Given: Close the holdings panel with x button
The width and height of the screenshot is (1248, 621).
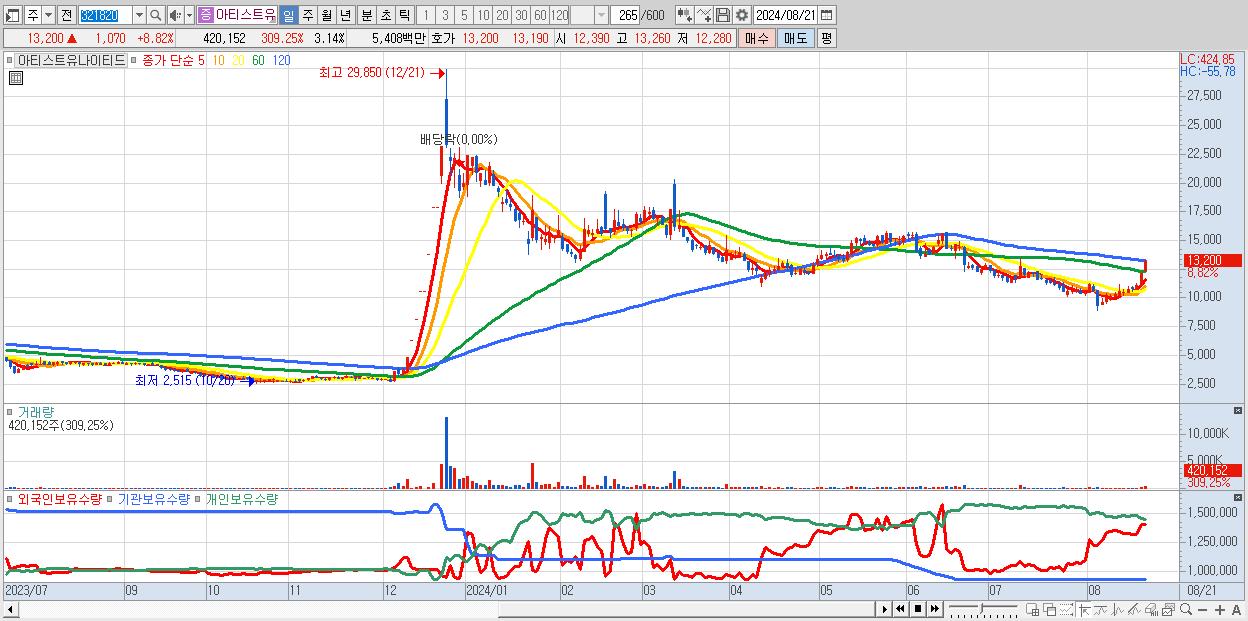Looking at the screenshot, I should point(1239,497).
